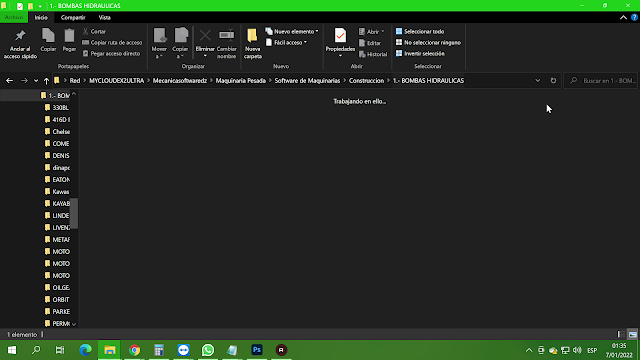Open the Archivo menu
Image resolution: width=640 pixels, height=360 pixels.
pos(14,18)
